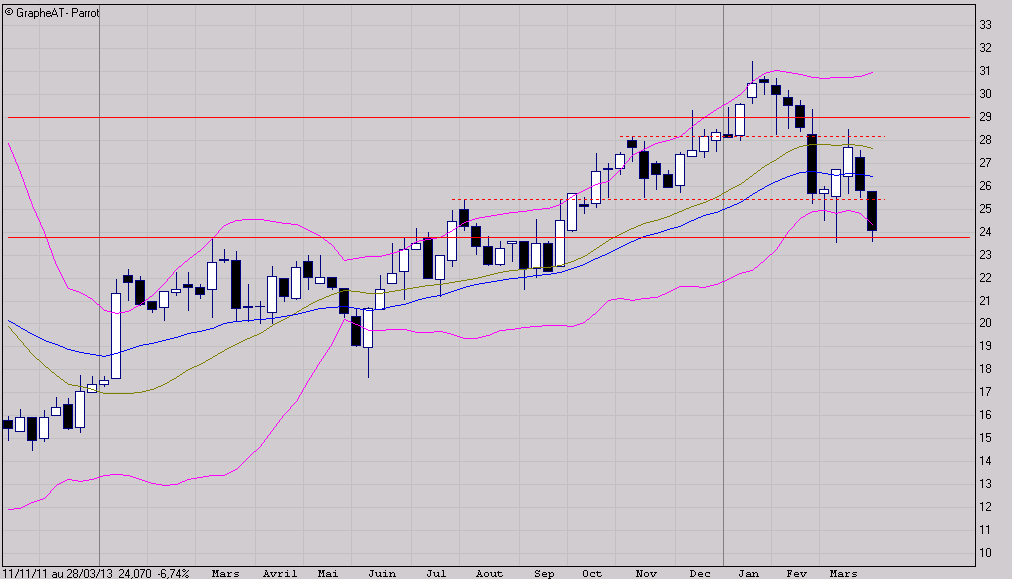This screenshot has height=579, width=1012.
Task: Click the 21 price axis label
Action: pos(986,301)
